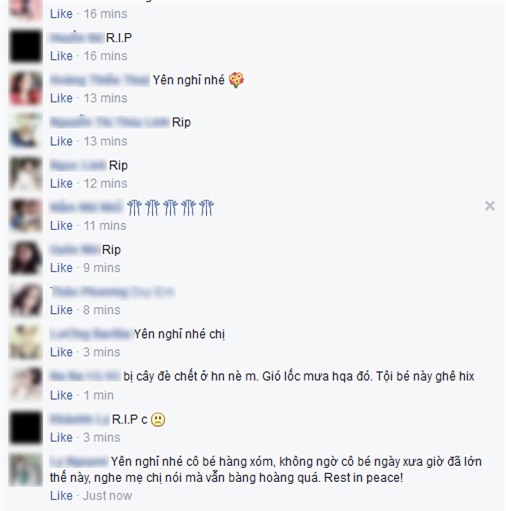Click the bouquet emoji in 'Yên nghỉ nhé' comment
Viewport: 506px width, 511px height.
[236, 80]
